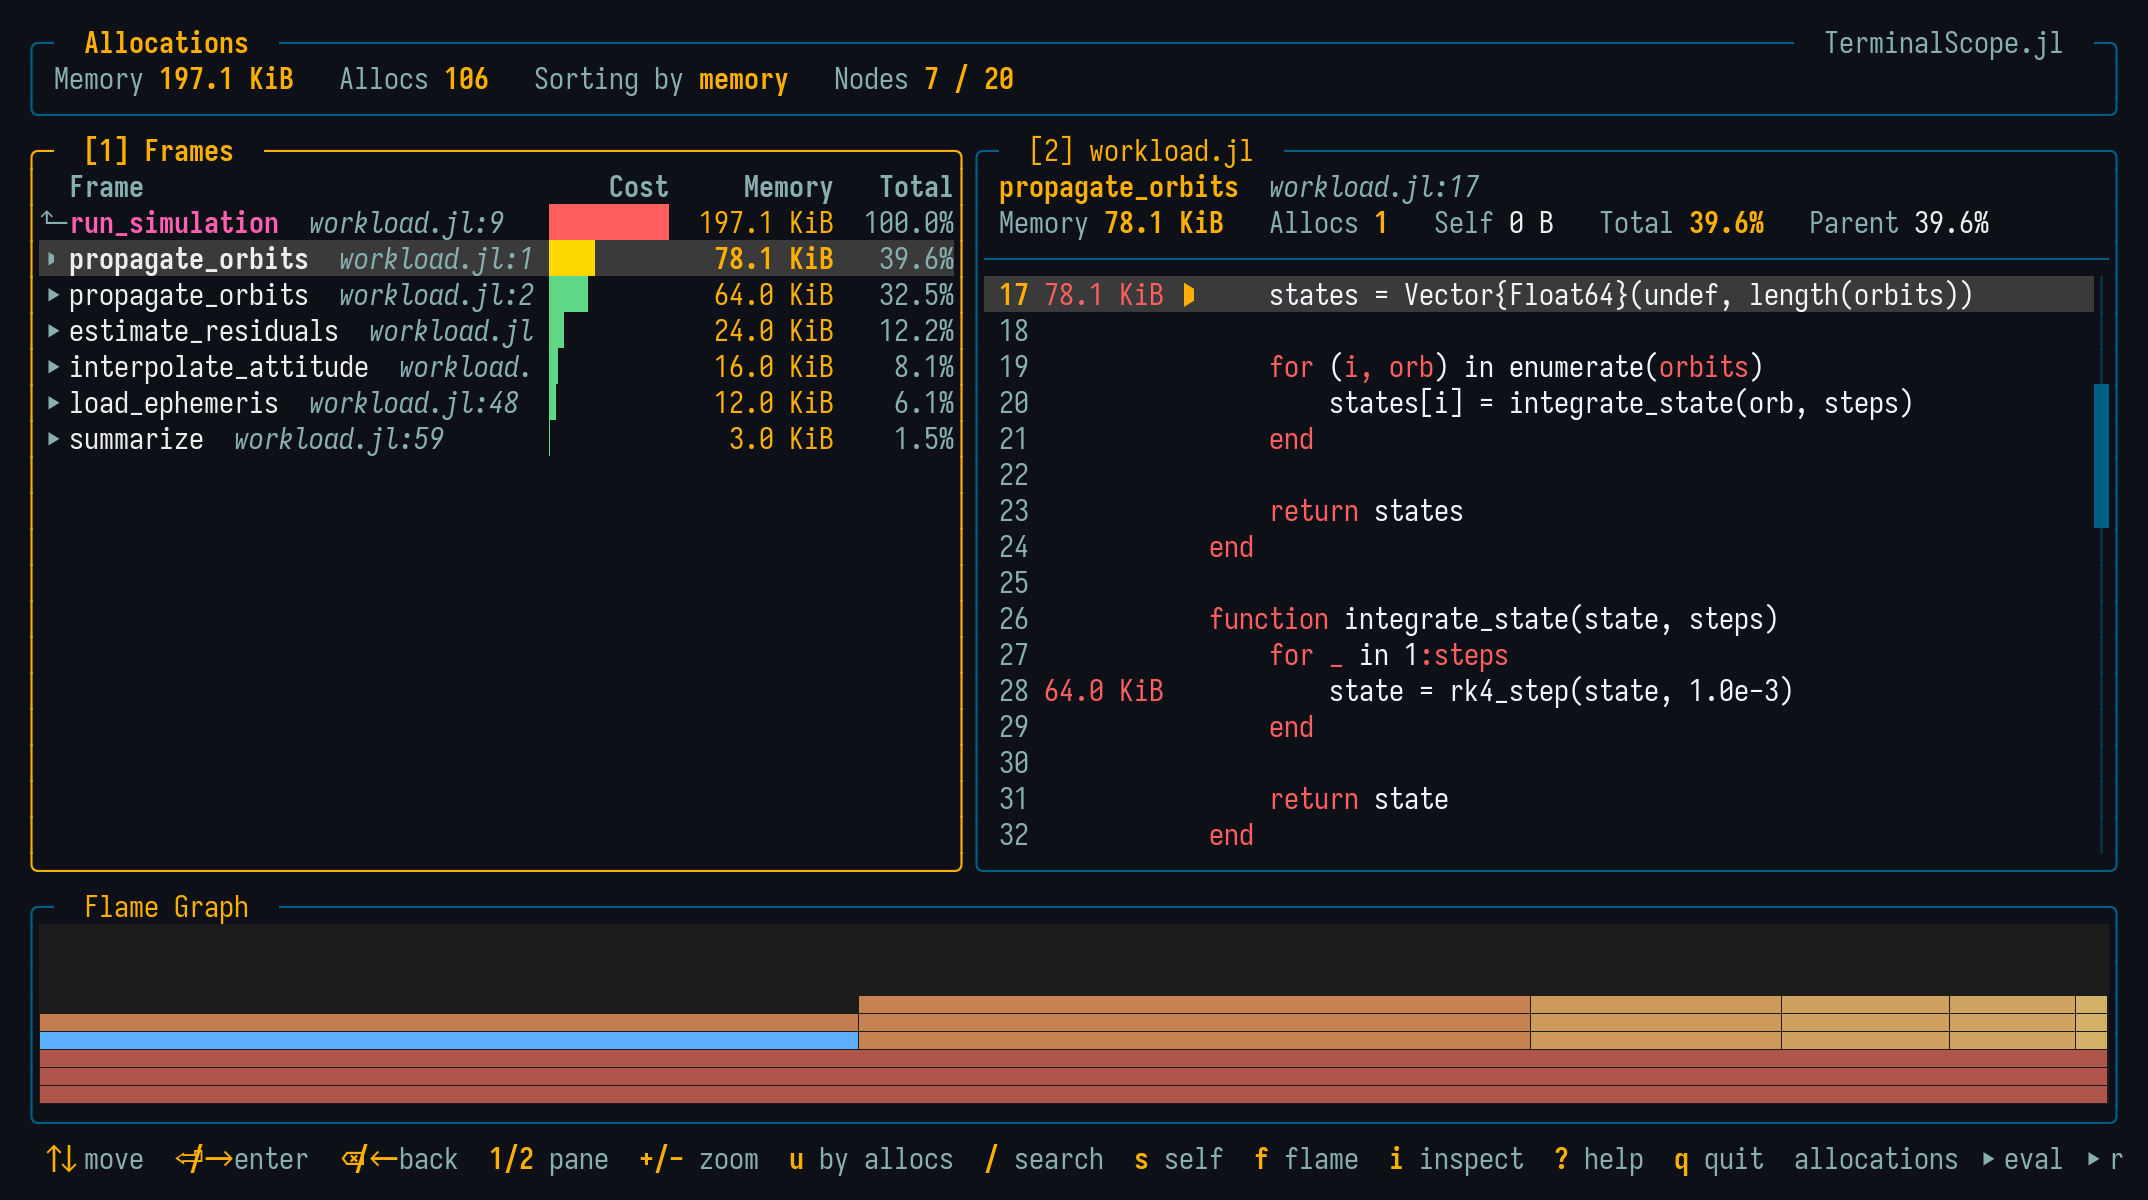2148x1200 pixels.
Task: Expand the summarize frame
Action: coord(53,439)
